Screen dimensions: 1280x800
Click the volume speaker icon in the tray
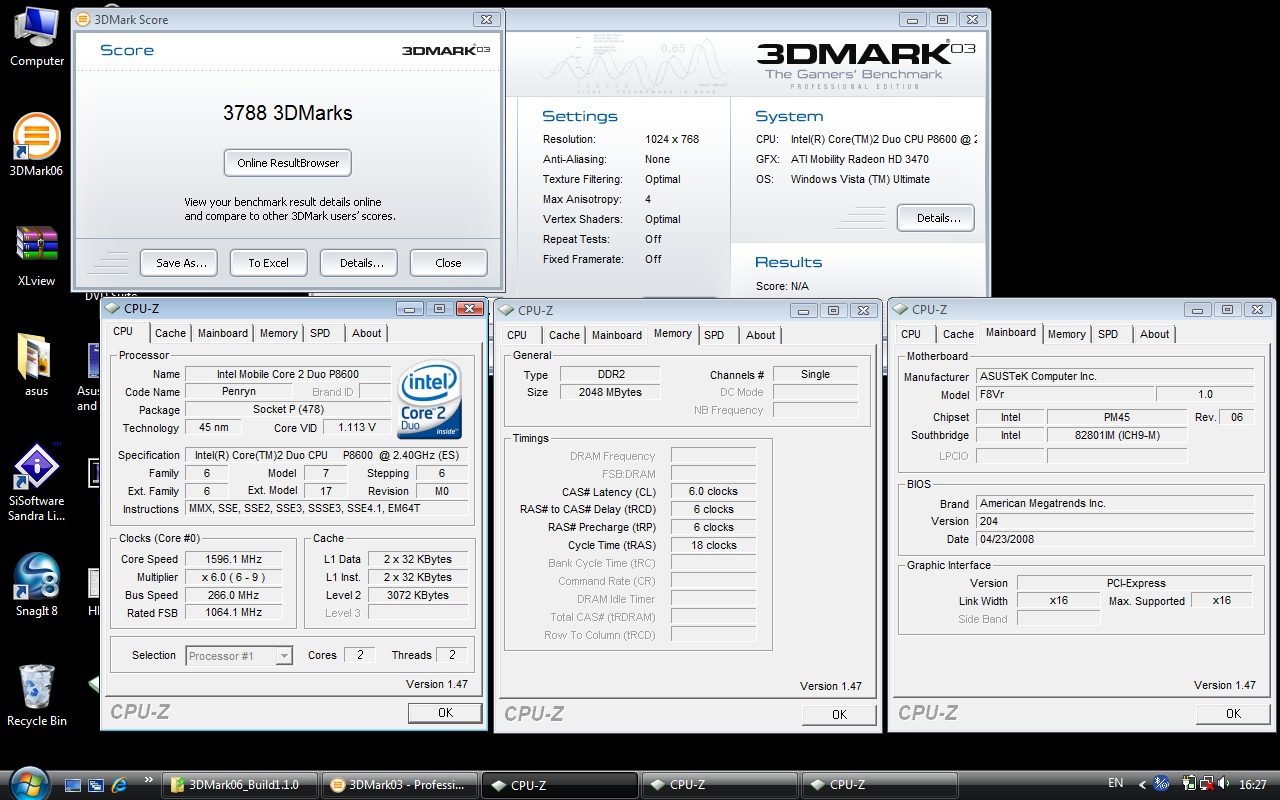(x=1224, y=784)
